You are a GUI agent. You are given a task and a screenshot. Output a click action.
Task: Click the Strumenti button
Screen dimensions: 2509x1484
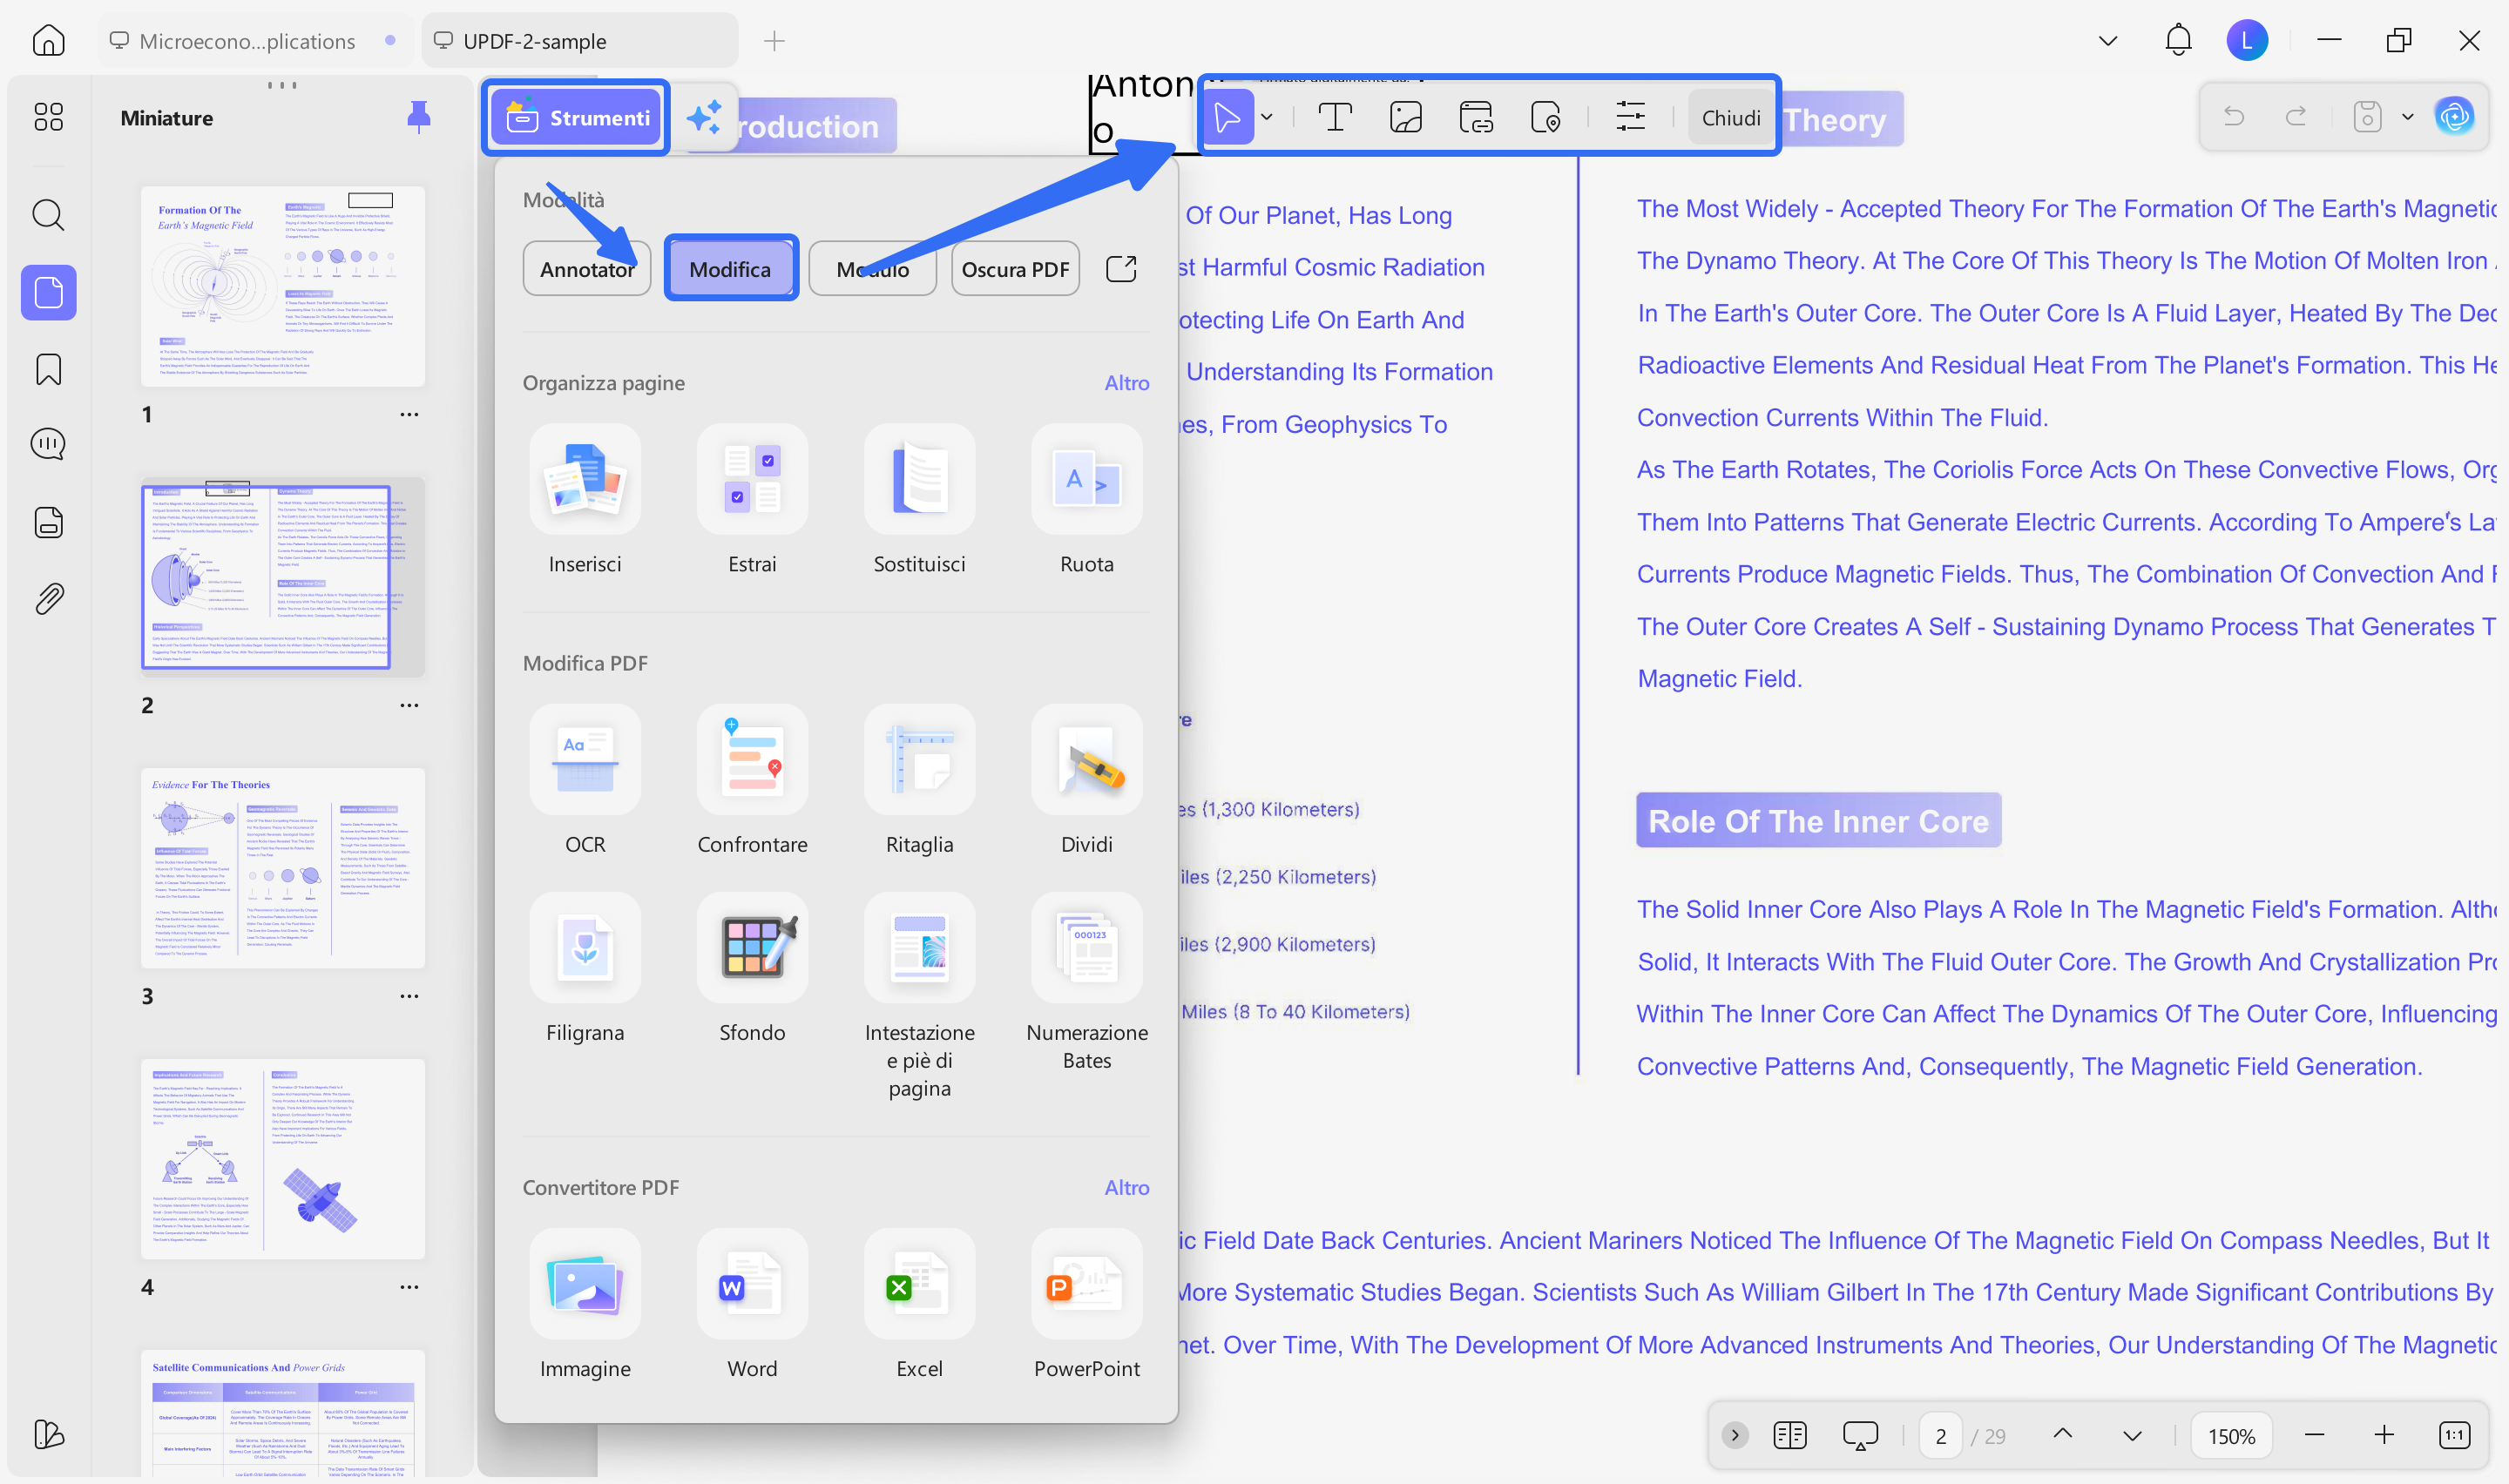[577, 117]
